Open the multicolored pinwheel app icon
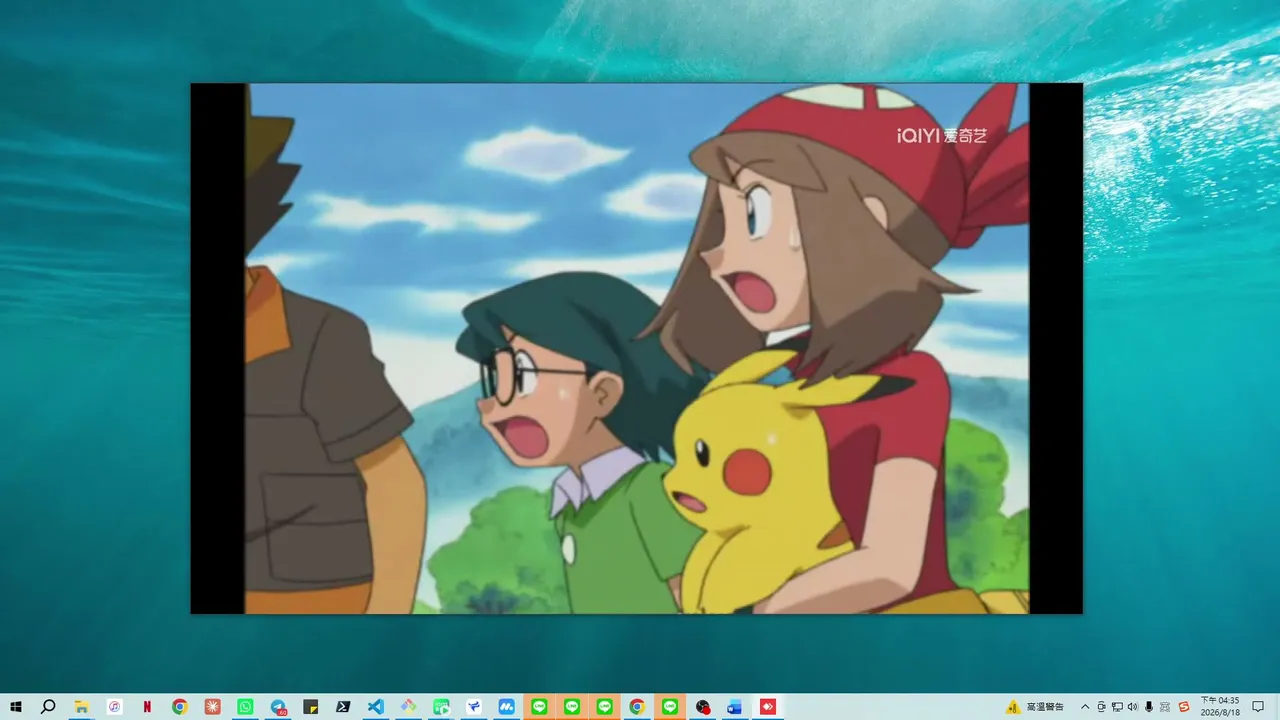This screenshot has width=1280, height=720. (408, 706)
